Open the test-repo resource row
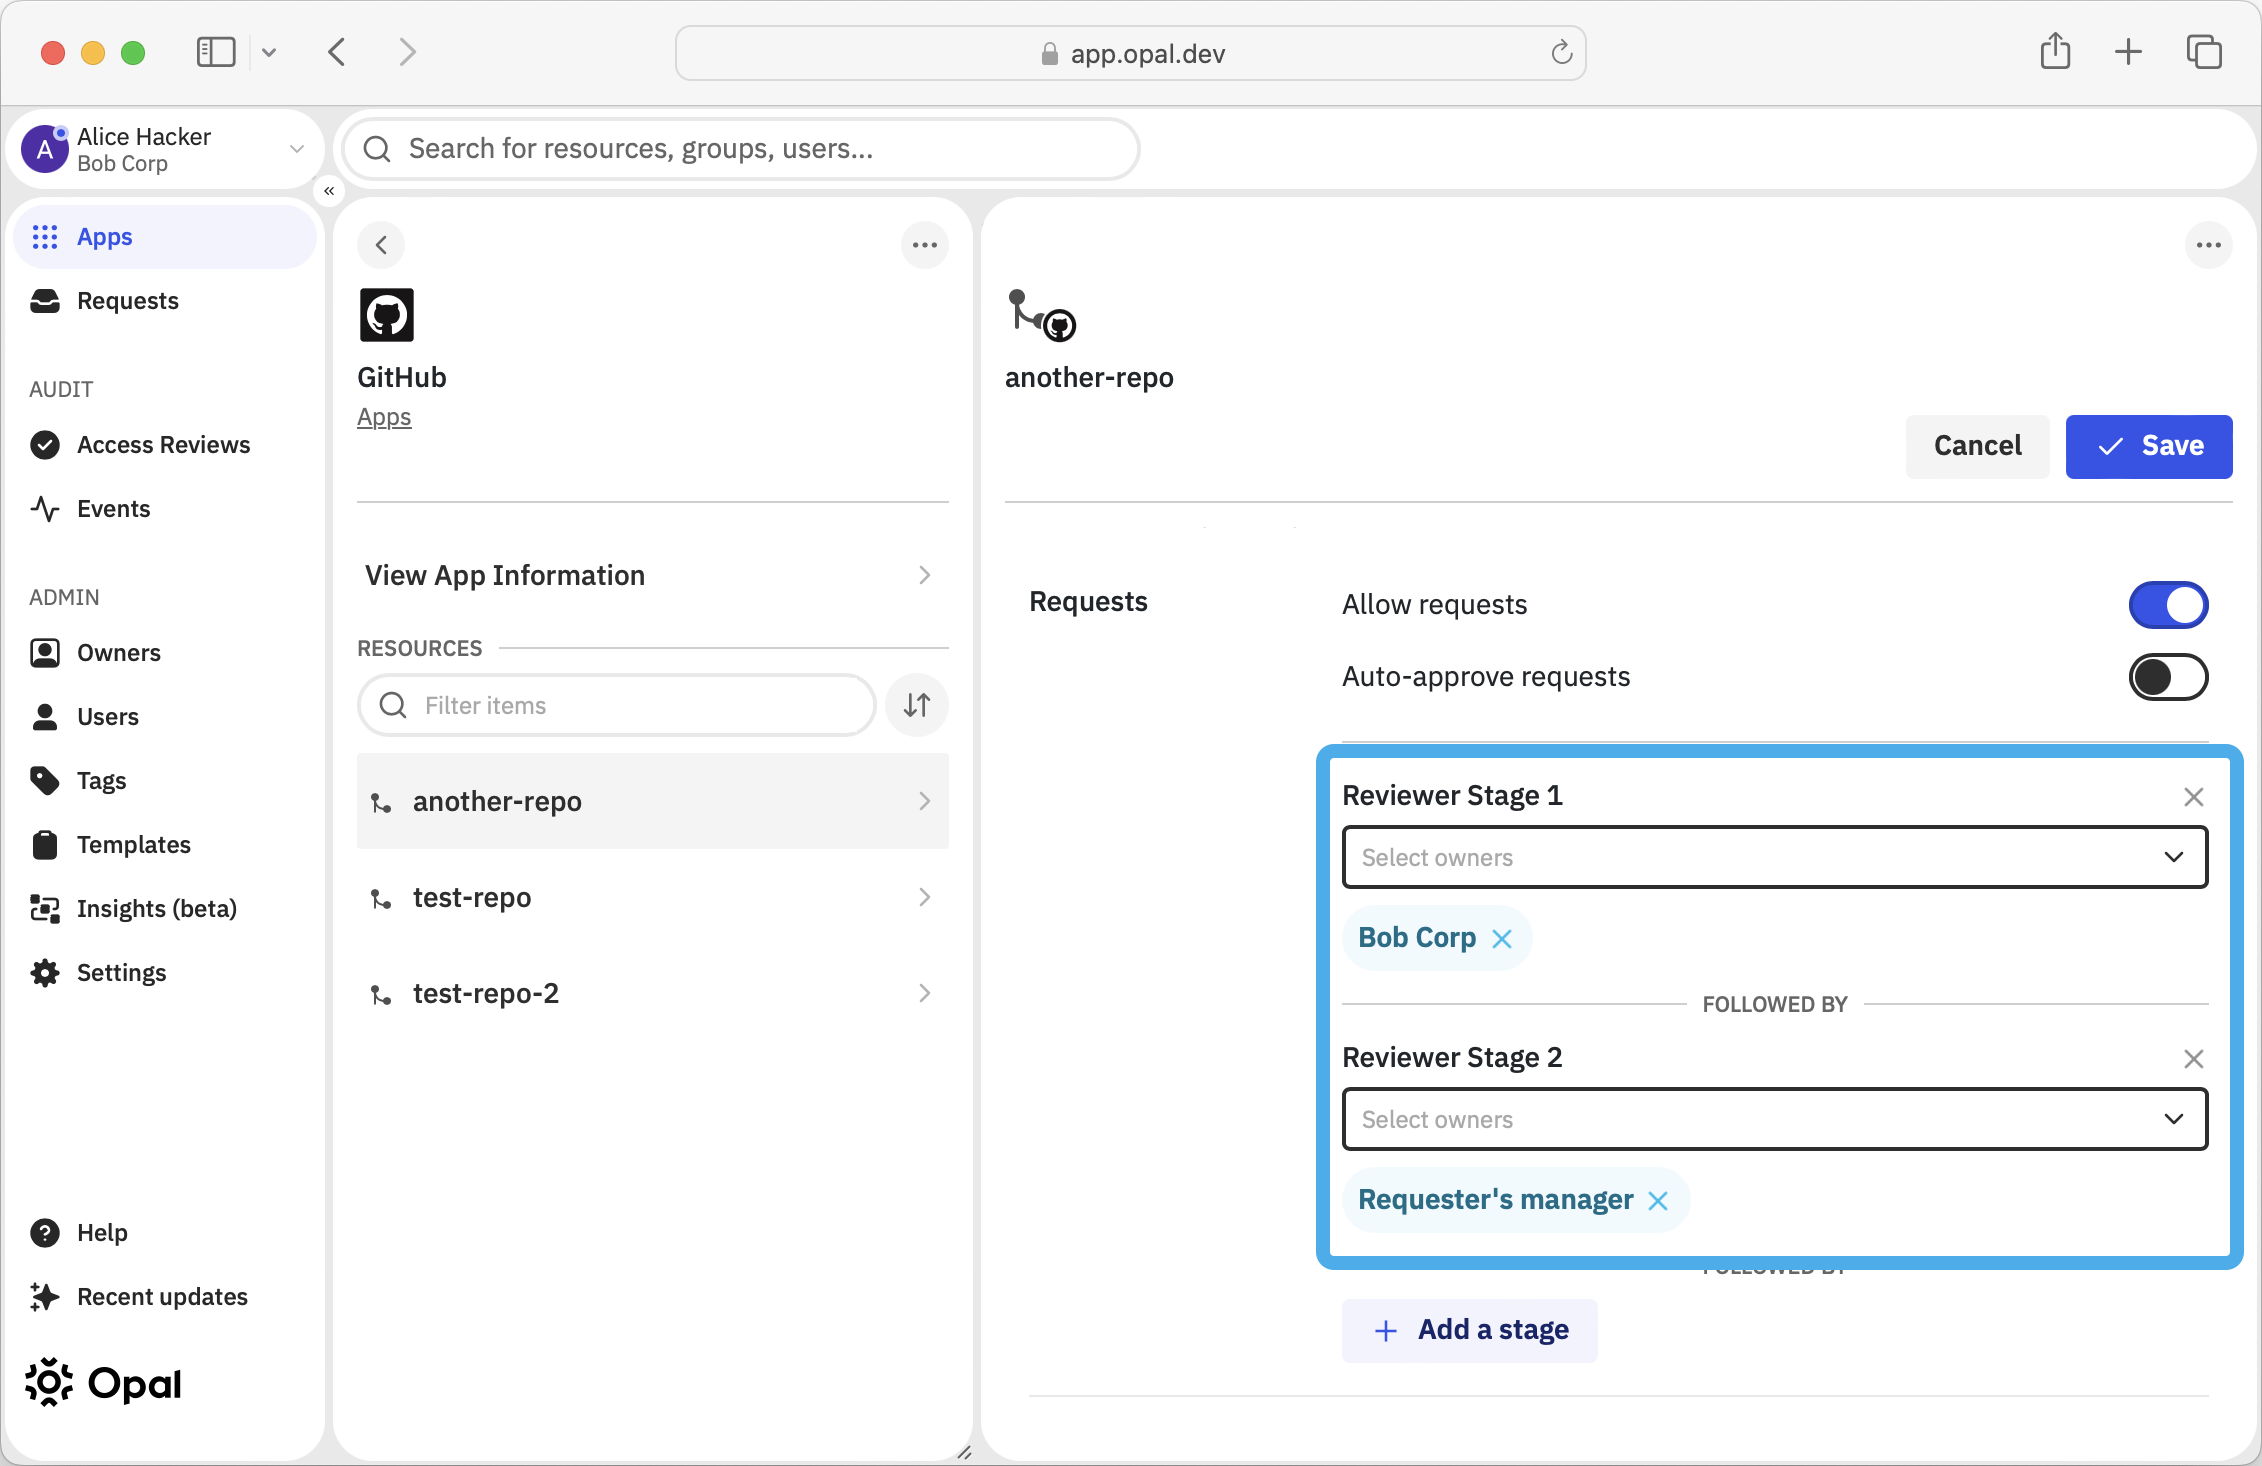The height and width of the screenshot is (1466, 2262). click(652, 897)
